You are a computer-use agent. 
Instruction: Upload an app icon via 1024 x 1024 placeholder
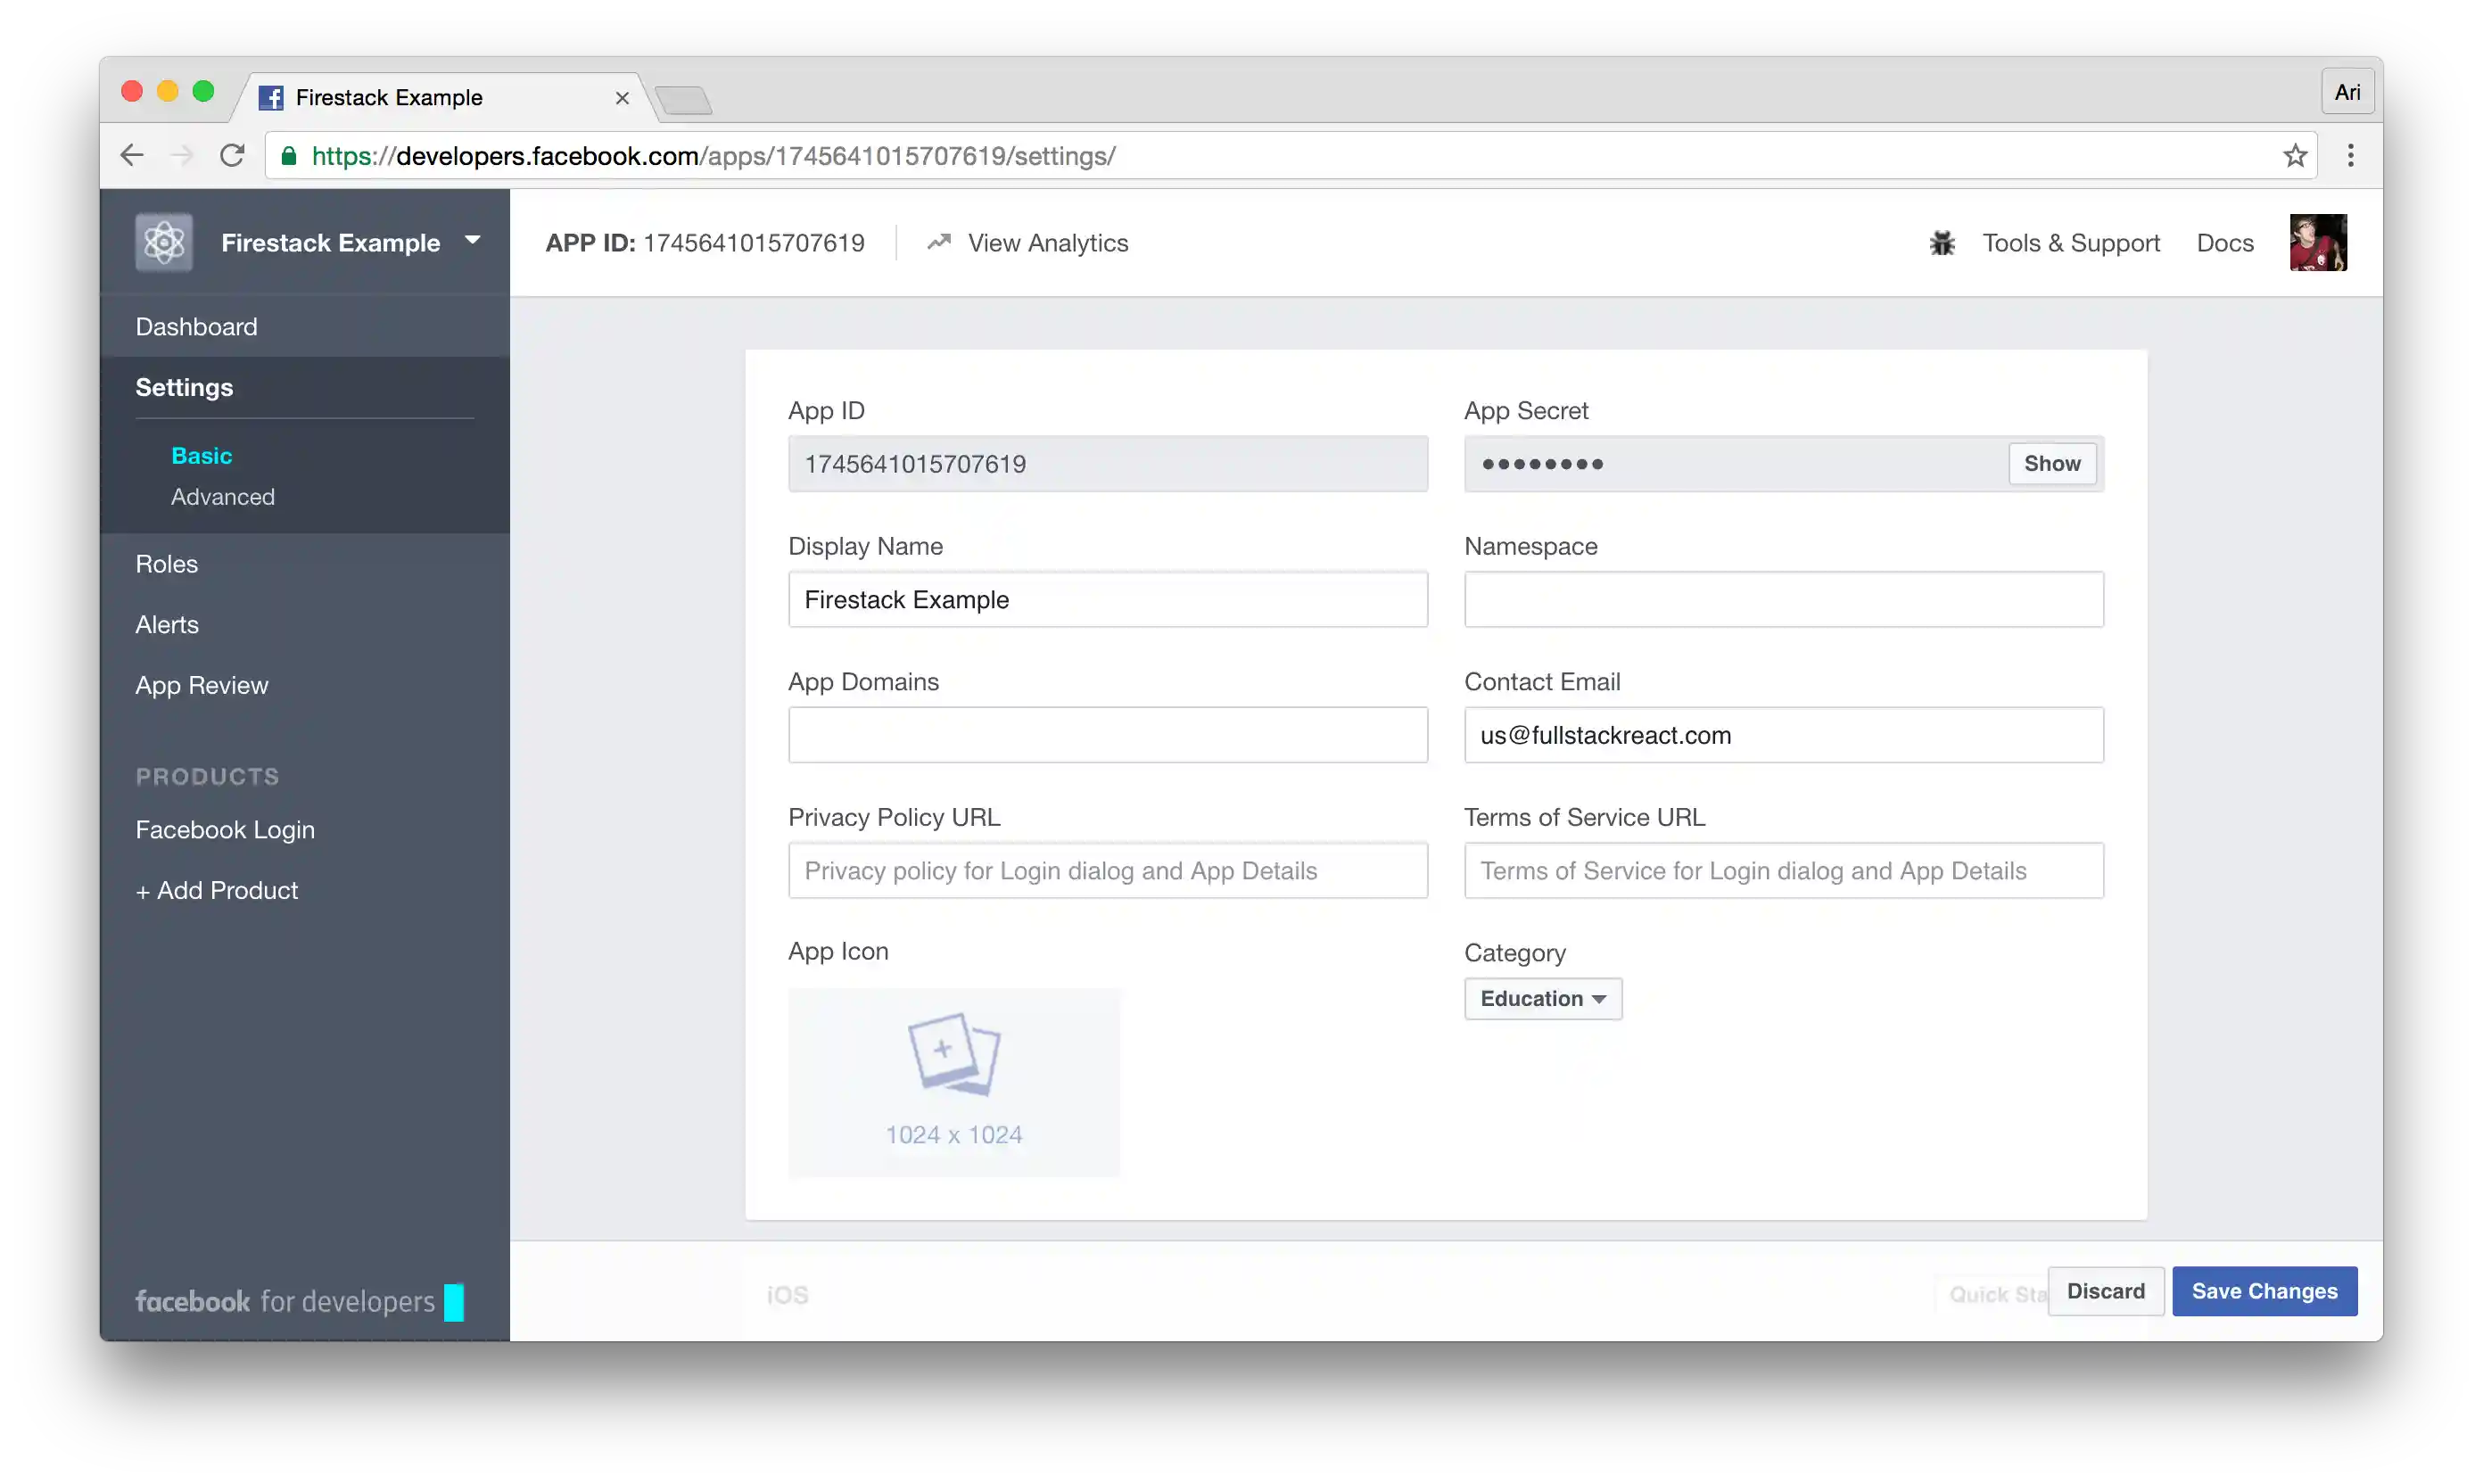click(954, 1082)
